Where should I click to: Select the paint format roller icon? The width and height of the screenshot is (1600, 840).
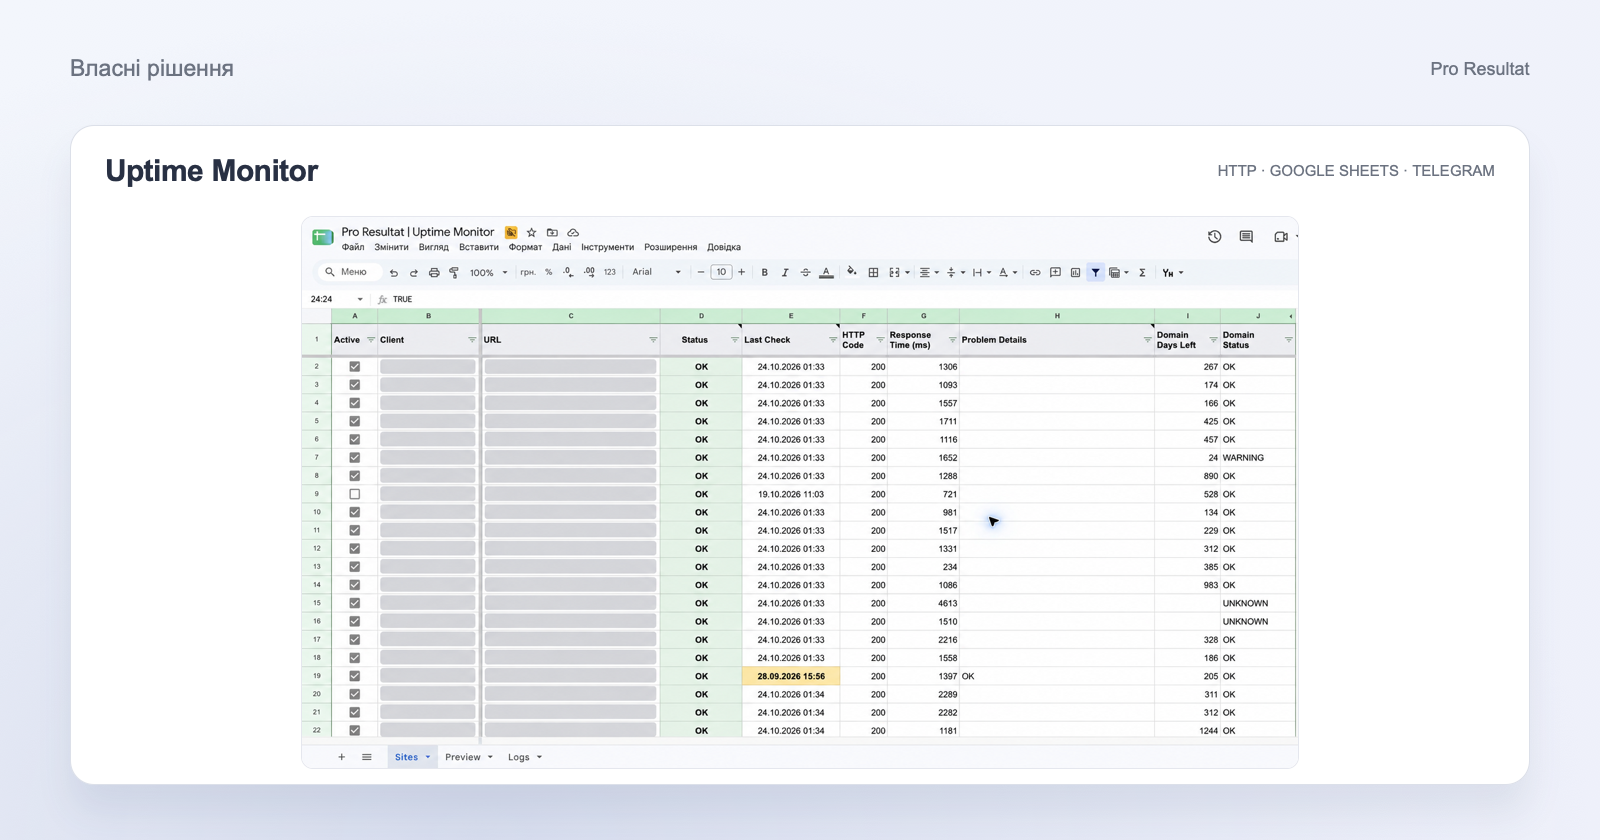(x=454, y=273)
